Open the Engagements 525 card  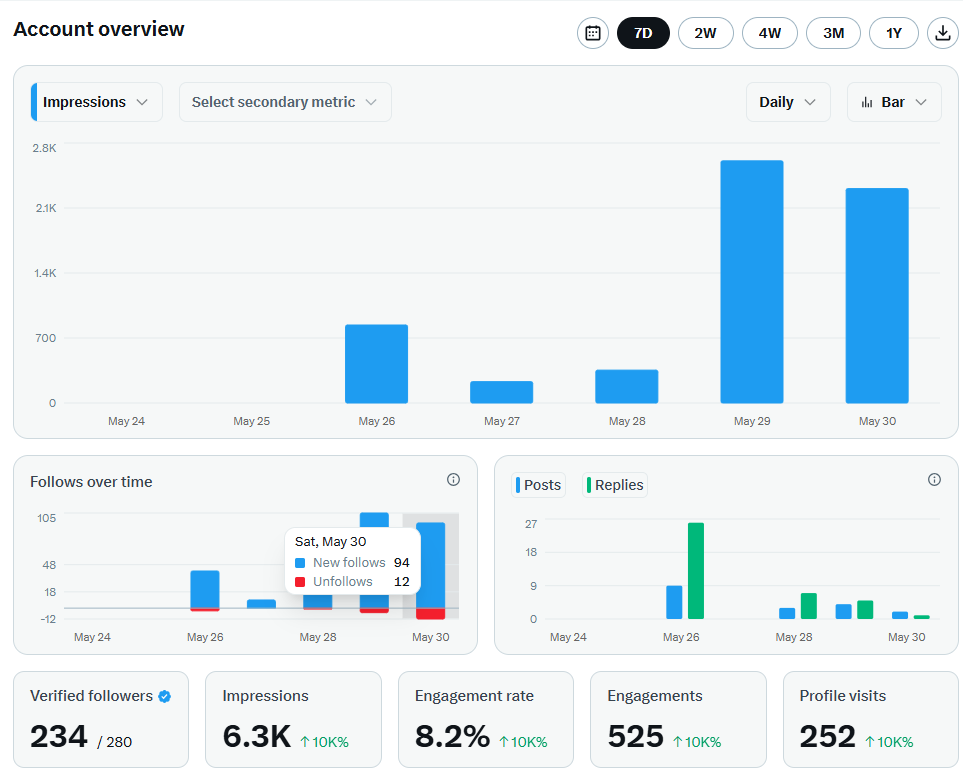tap(678, 720)
